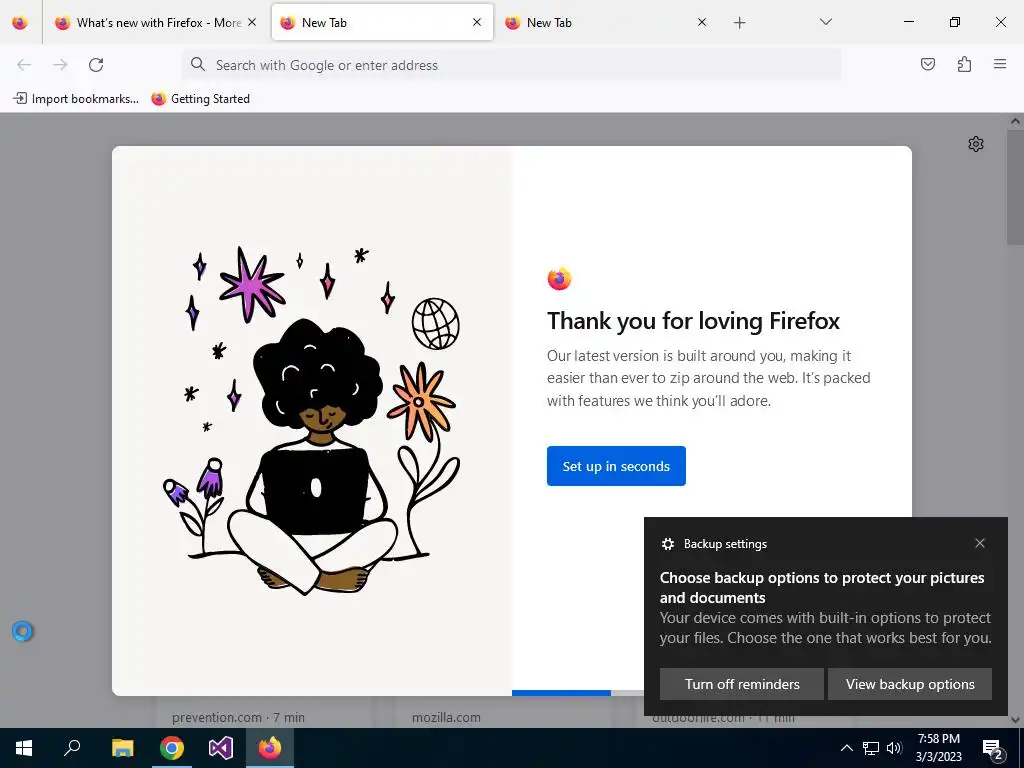Show hidden system tray icons
This screenshot has height=768, width=1024.
point(846,748)
